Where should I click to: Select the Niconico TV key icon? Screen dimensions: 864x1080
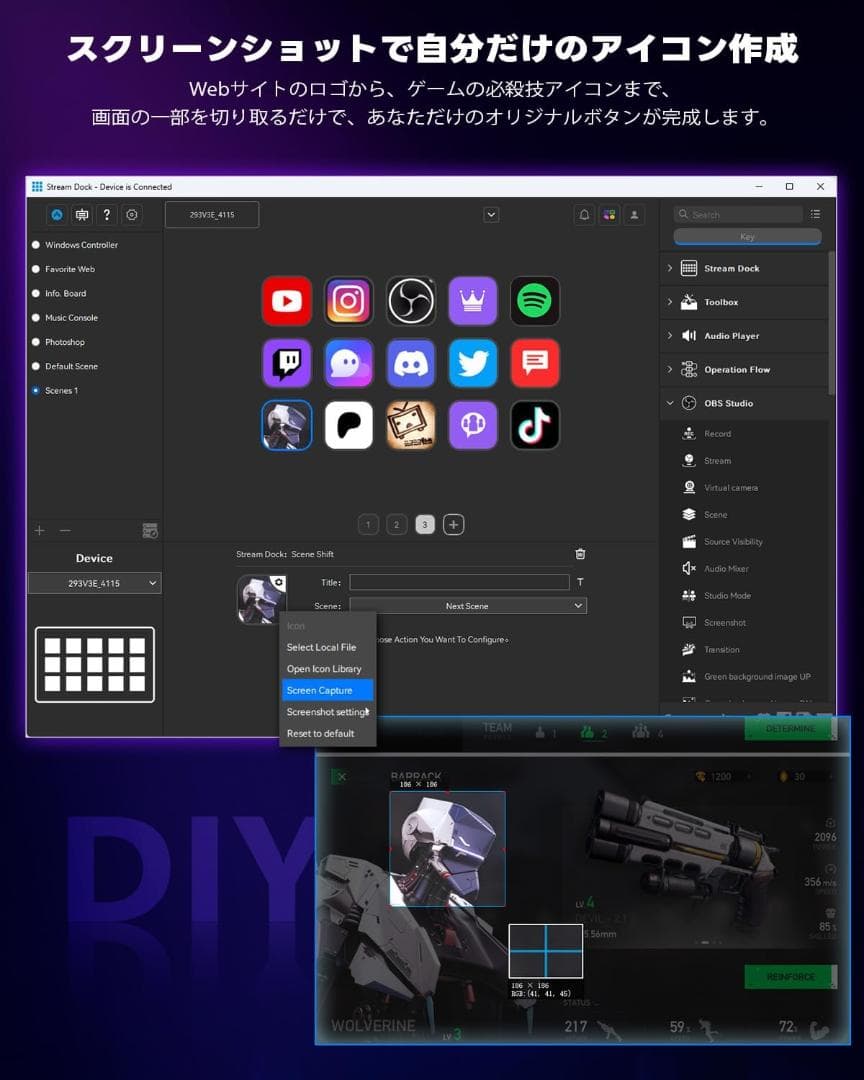click(411, 425)
